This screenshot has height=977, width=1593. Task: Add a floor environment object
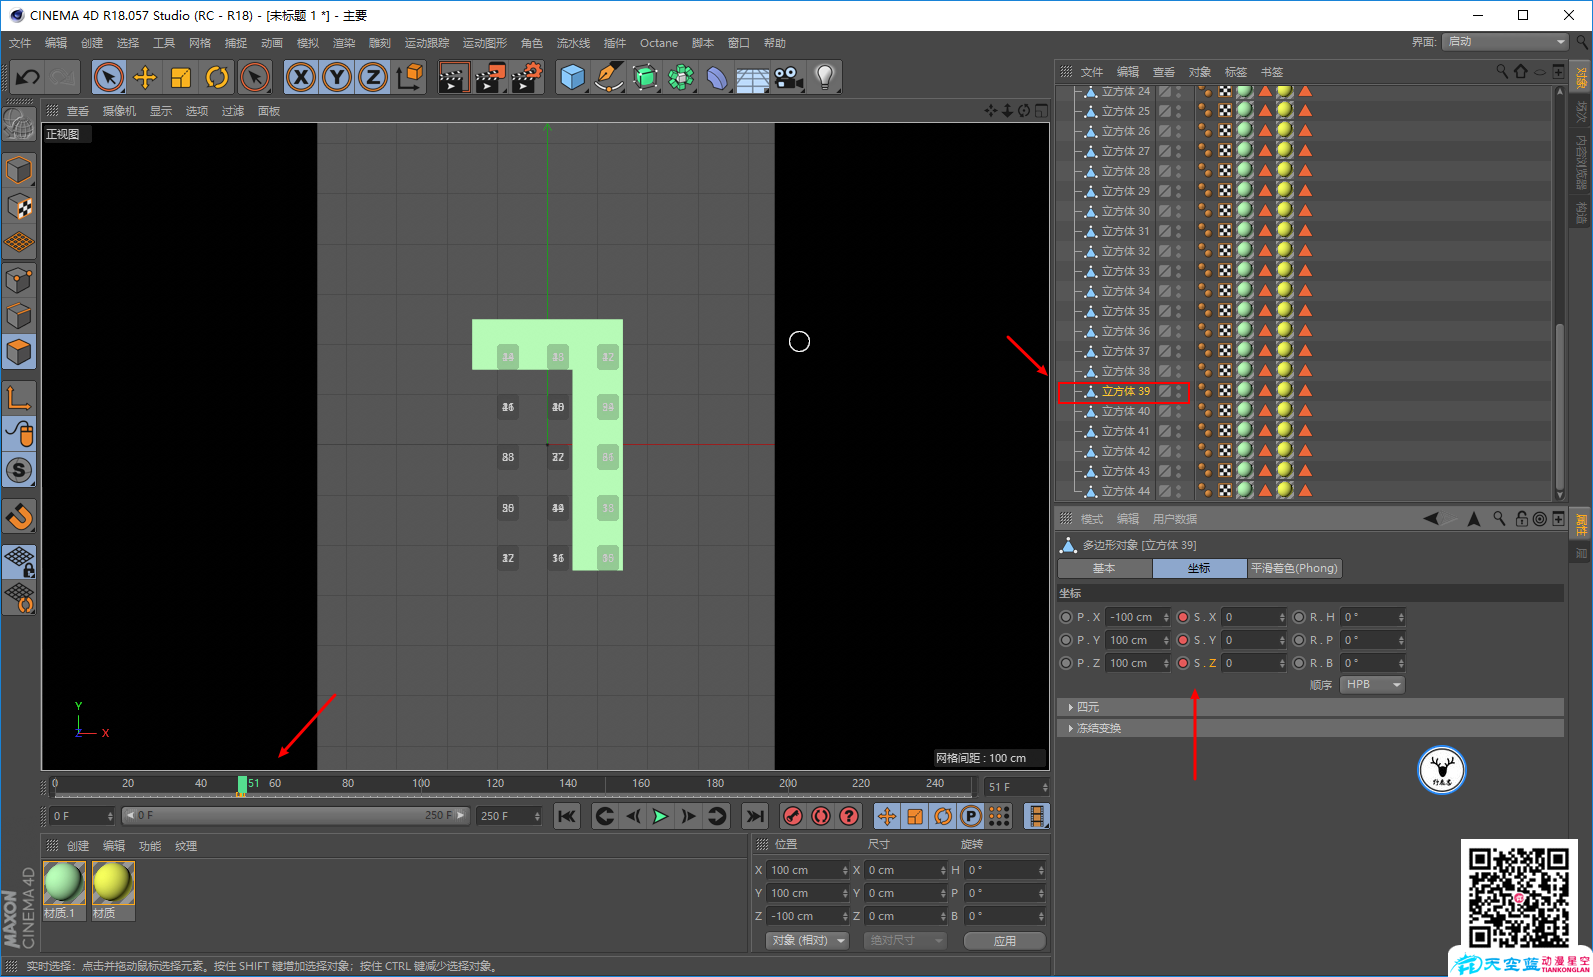[x=752, y=77]
